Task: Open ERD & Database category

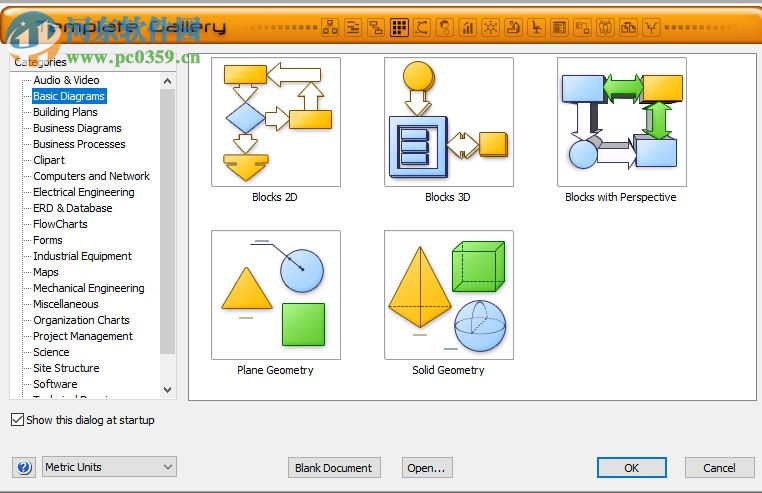Action: pyautogui.click(x=72, y=208)
